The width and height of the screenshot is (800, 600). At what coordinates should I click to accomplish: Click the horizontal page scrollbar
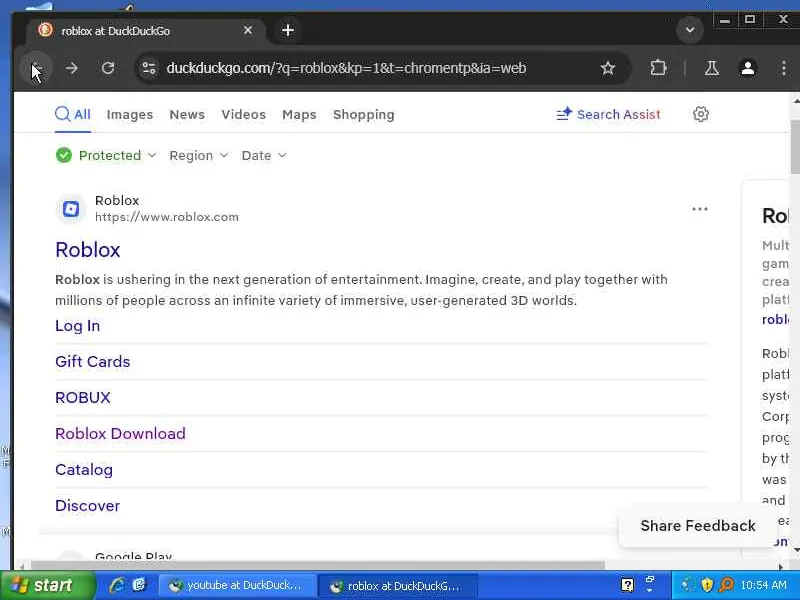317,565
